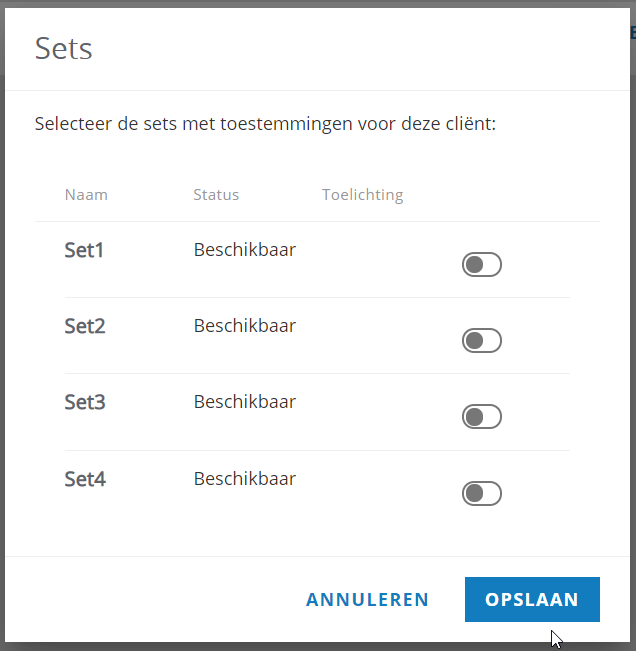The width and height of the screenshot is (636, 651).
Task: Click the Status column header
Action: 216,195
